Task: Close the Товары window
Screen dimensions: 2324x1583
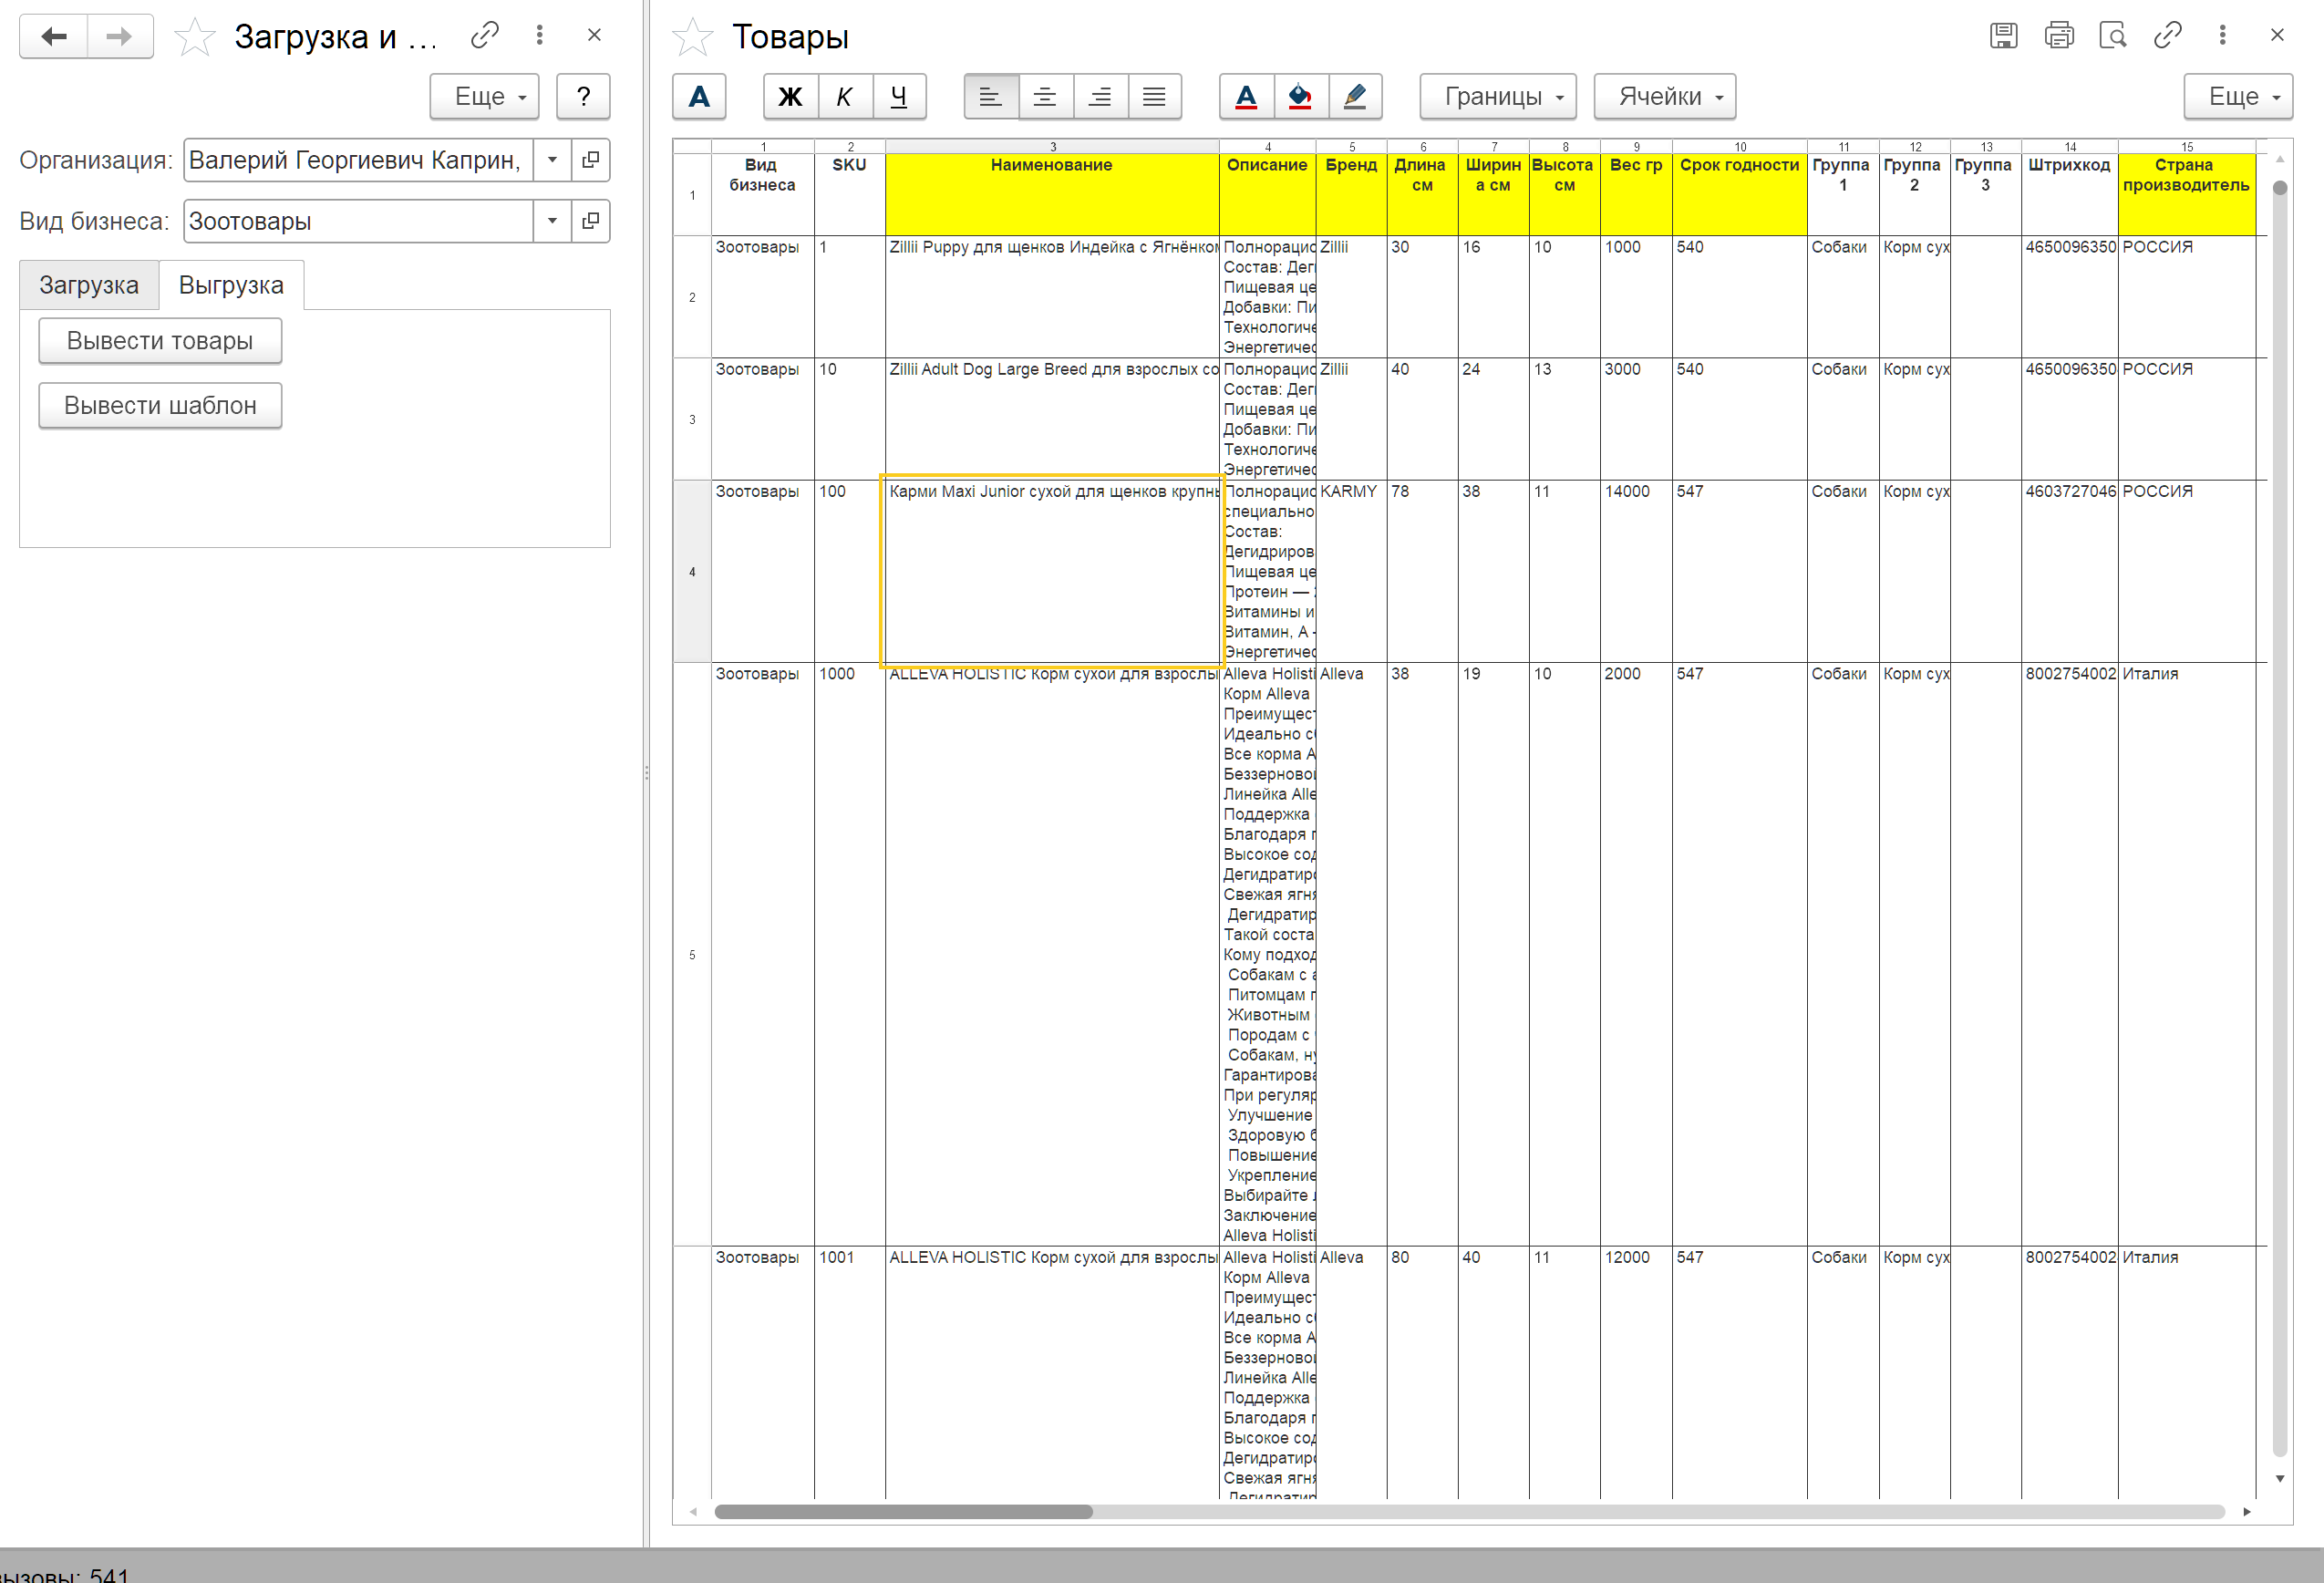Action: (x=2277, y=36)
